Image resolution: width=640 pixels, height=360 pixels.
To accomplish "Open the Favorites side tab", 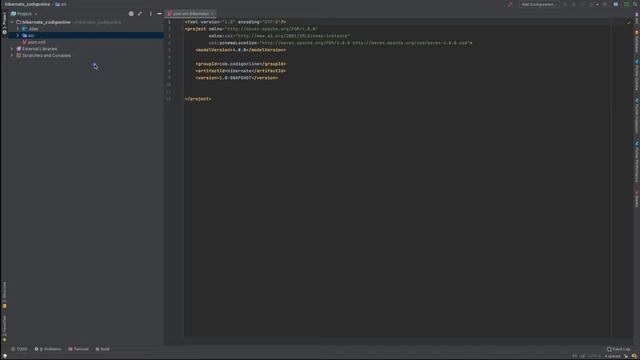I will (x=4, y=329).
